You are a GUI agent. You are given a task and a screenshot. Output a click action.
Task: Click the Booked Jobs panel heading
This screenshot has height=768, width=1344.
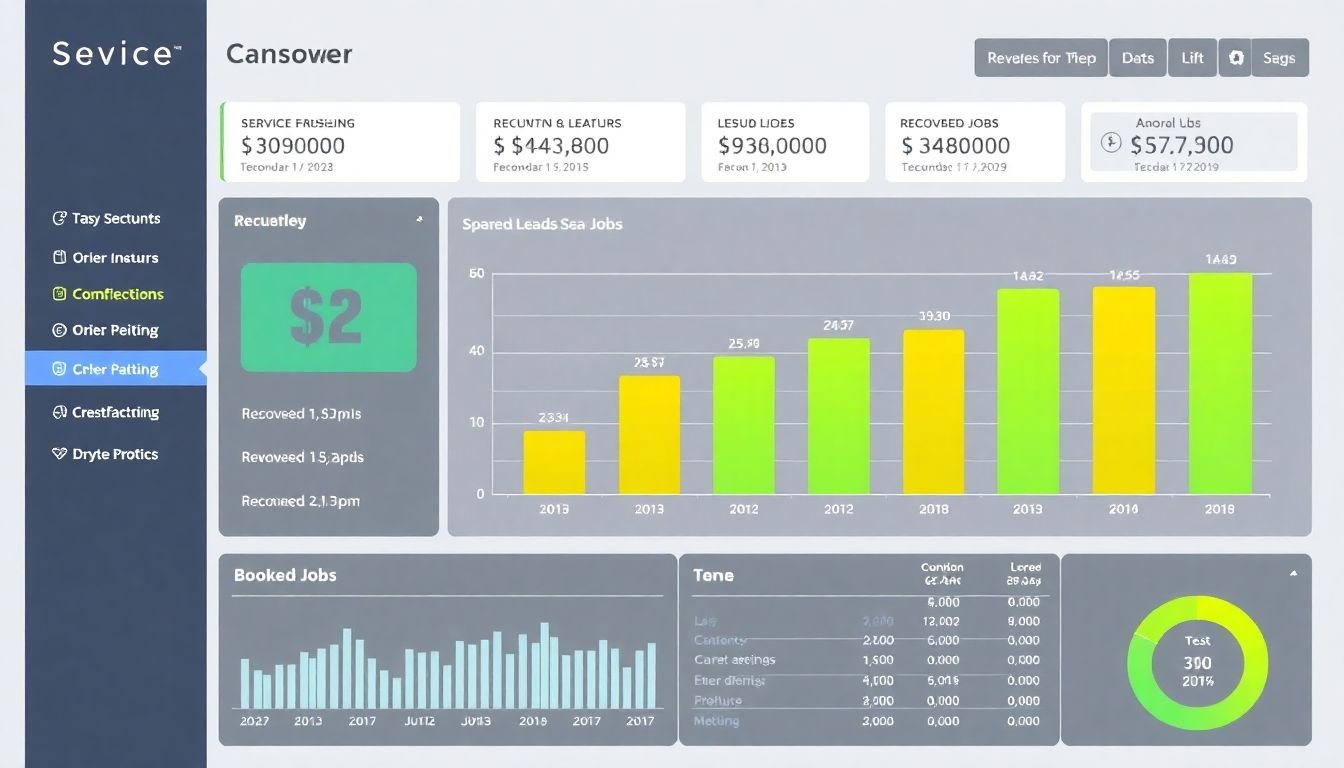(285, 575)
